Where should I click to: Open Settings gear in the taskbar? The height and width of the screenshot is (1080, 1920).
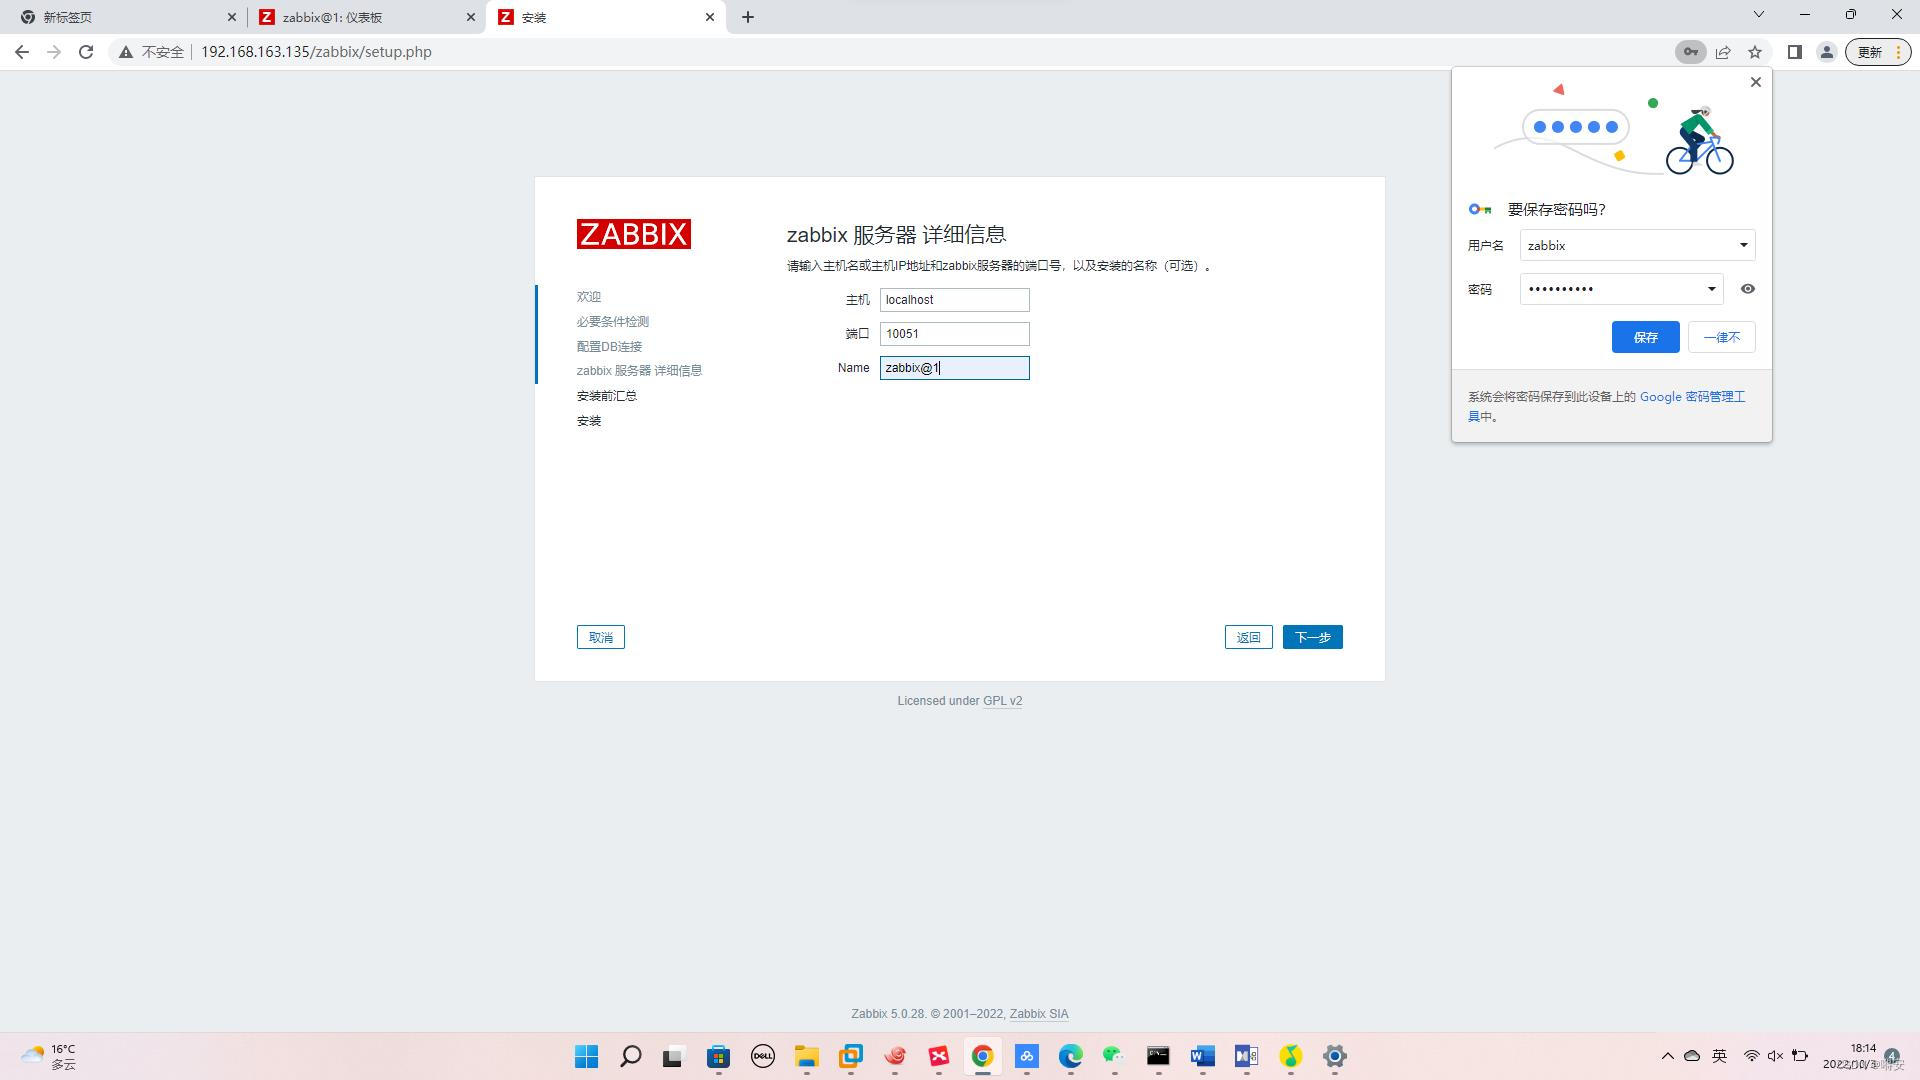tap(1335, 1056)
